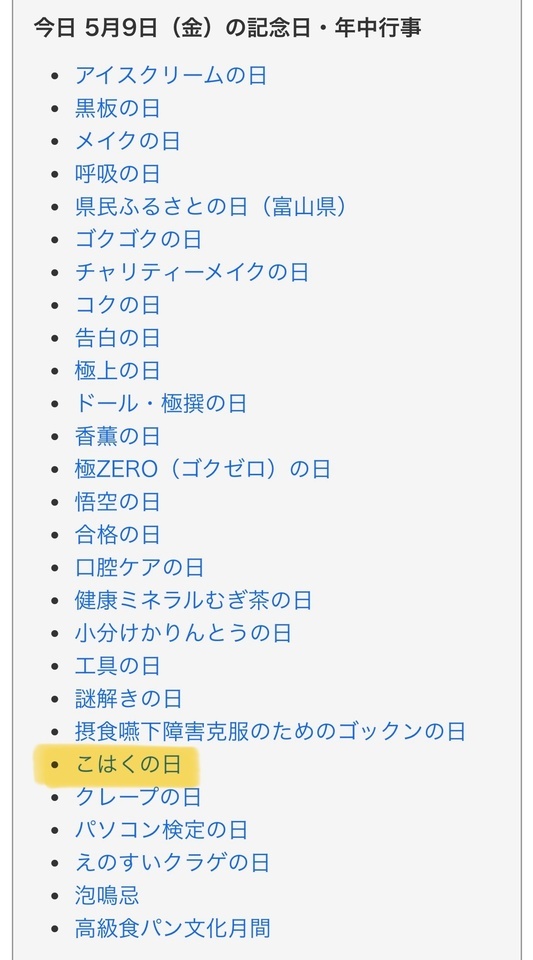The height and width of the screenshot is (960, 533).
Task: Click the メイクの日 link
Action: point(128,141)
